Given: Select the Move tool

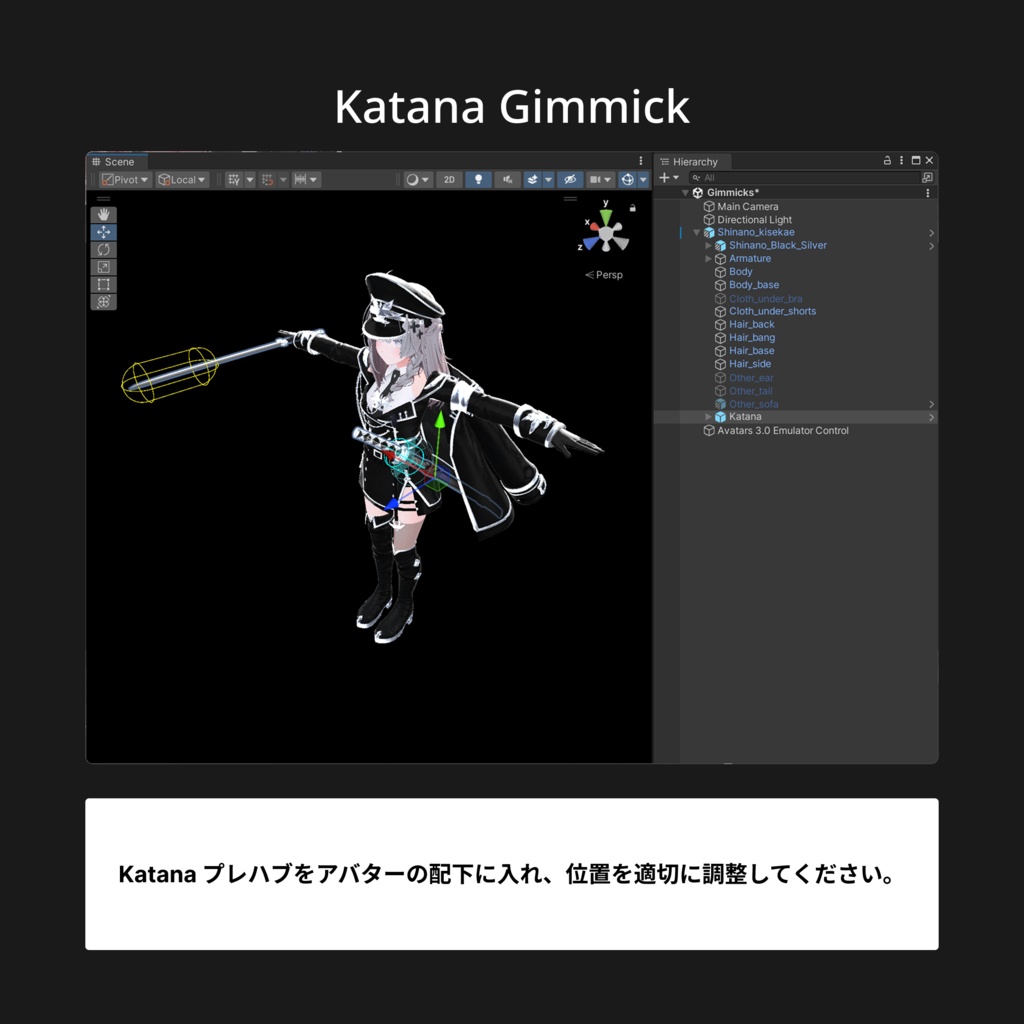Looking at the screenshot, I should [103, 232].
